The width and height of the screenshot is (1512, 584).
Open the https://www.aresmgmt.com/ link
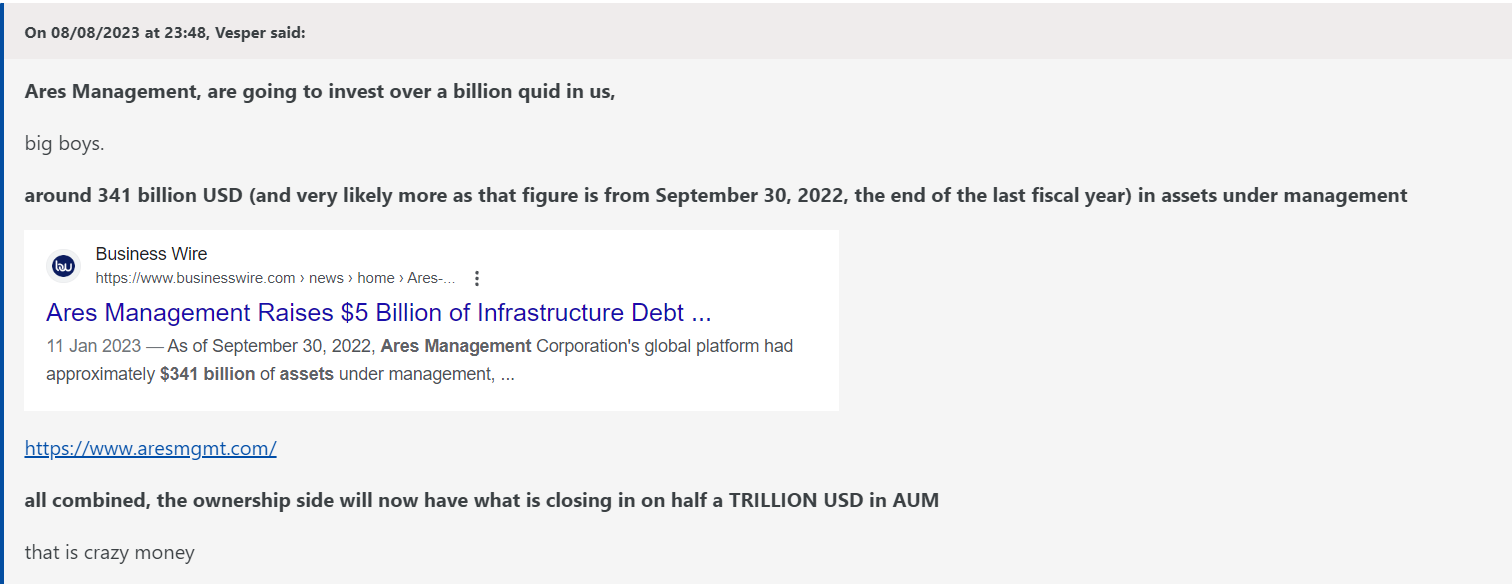pyautogui.click(x=150, y=448)
